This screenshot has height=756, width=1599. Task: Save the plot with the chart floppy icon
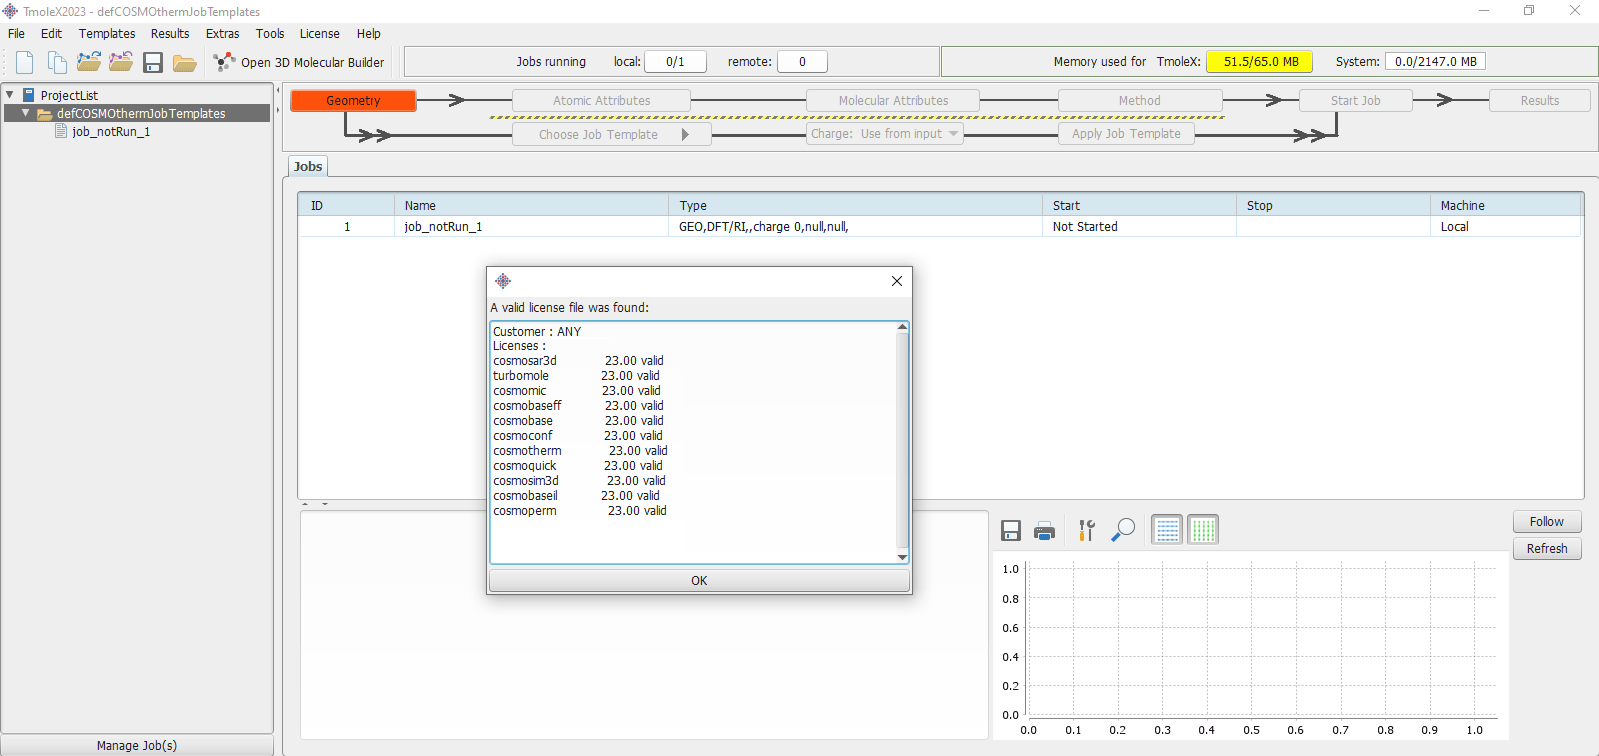pyautogui.click(x=1011, y=531)
